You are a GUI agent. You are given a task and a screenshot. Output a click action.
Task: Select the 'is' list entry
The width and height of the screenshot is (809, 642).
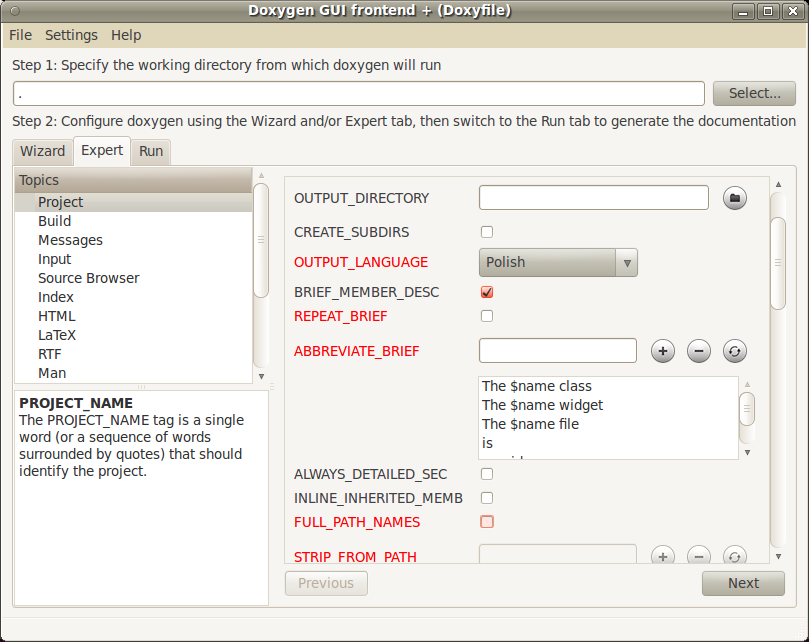[609, 443]
